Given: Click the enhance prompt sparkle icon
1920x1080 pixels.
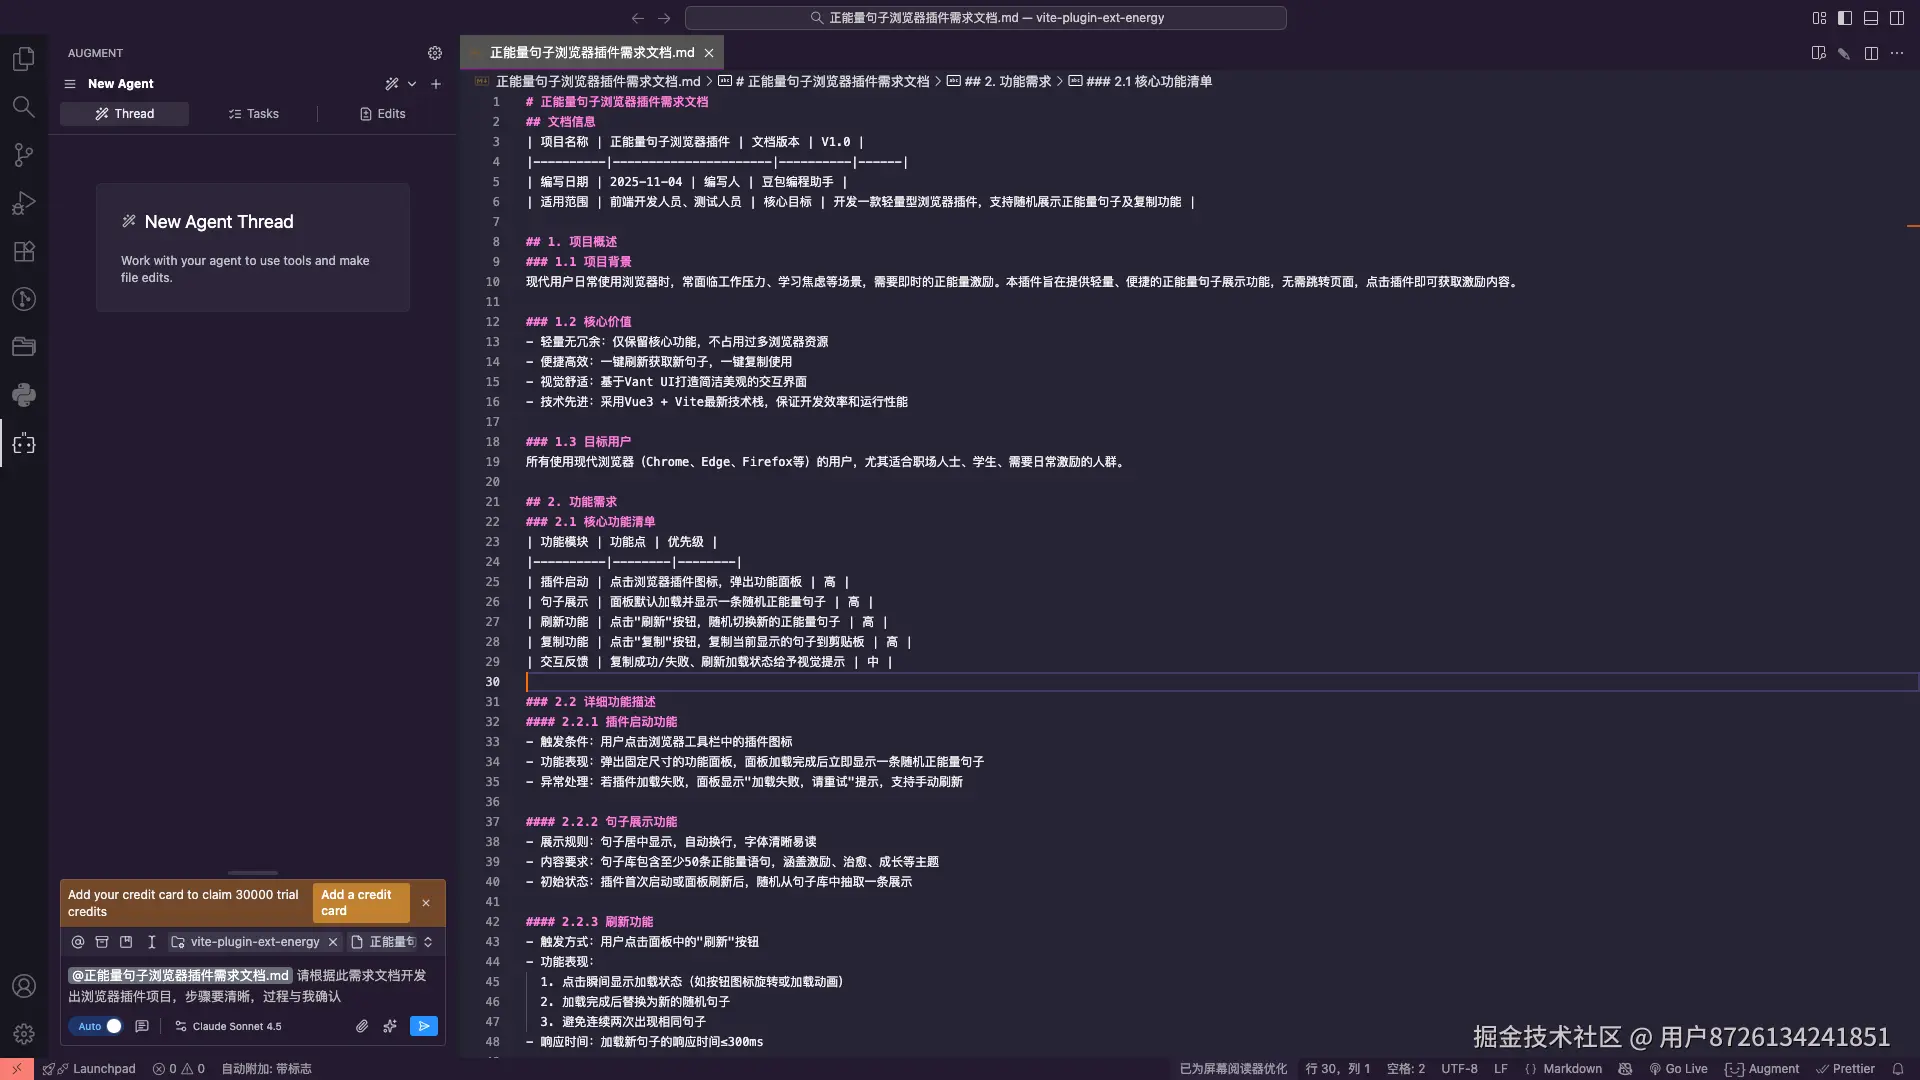Looking at the screenshot, I should pos(390,1026).
